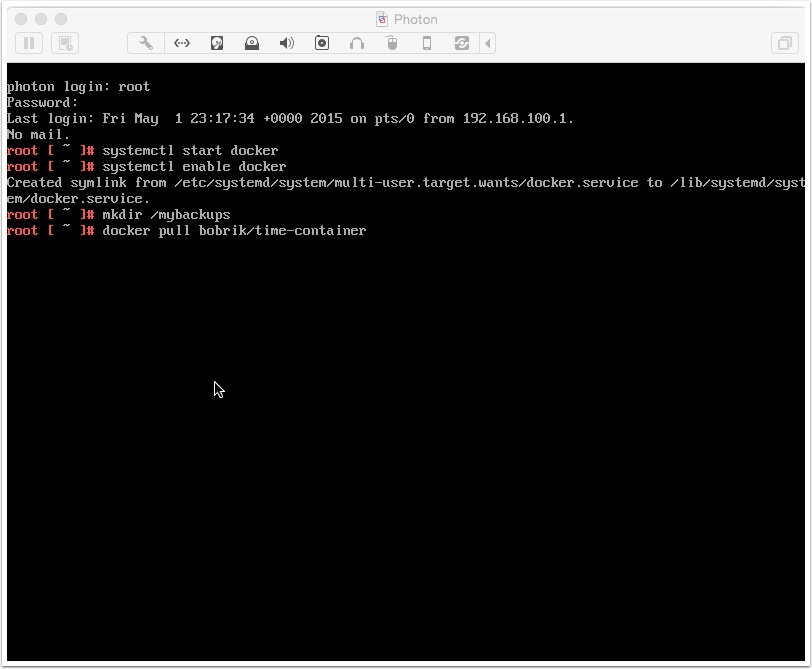Click the Photon document icon in title bar
Viewport: 812px width, 669px height.
pos(382,19)
